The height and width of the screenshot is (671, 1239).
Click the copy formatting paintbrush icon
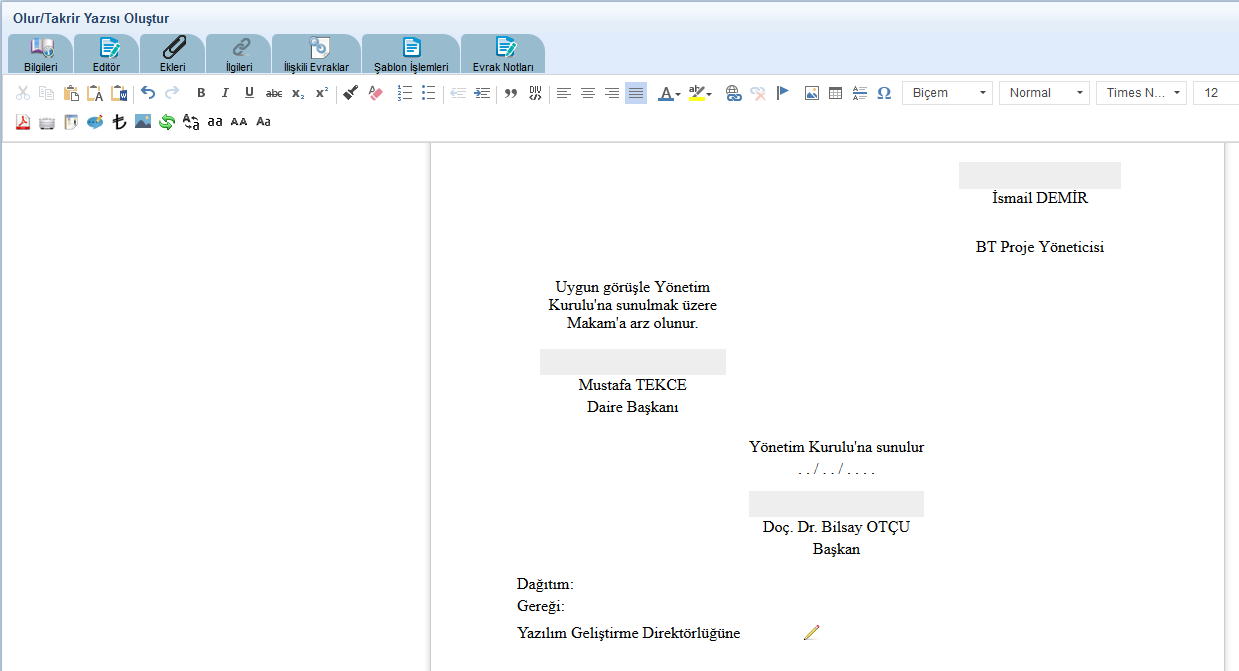(x=350, y=93)
